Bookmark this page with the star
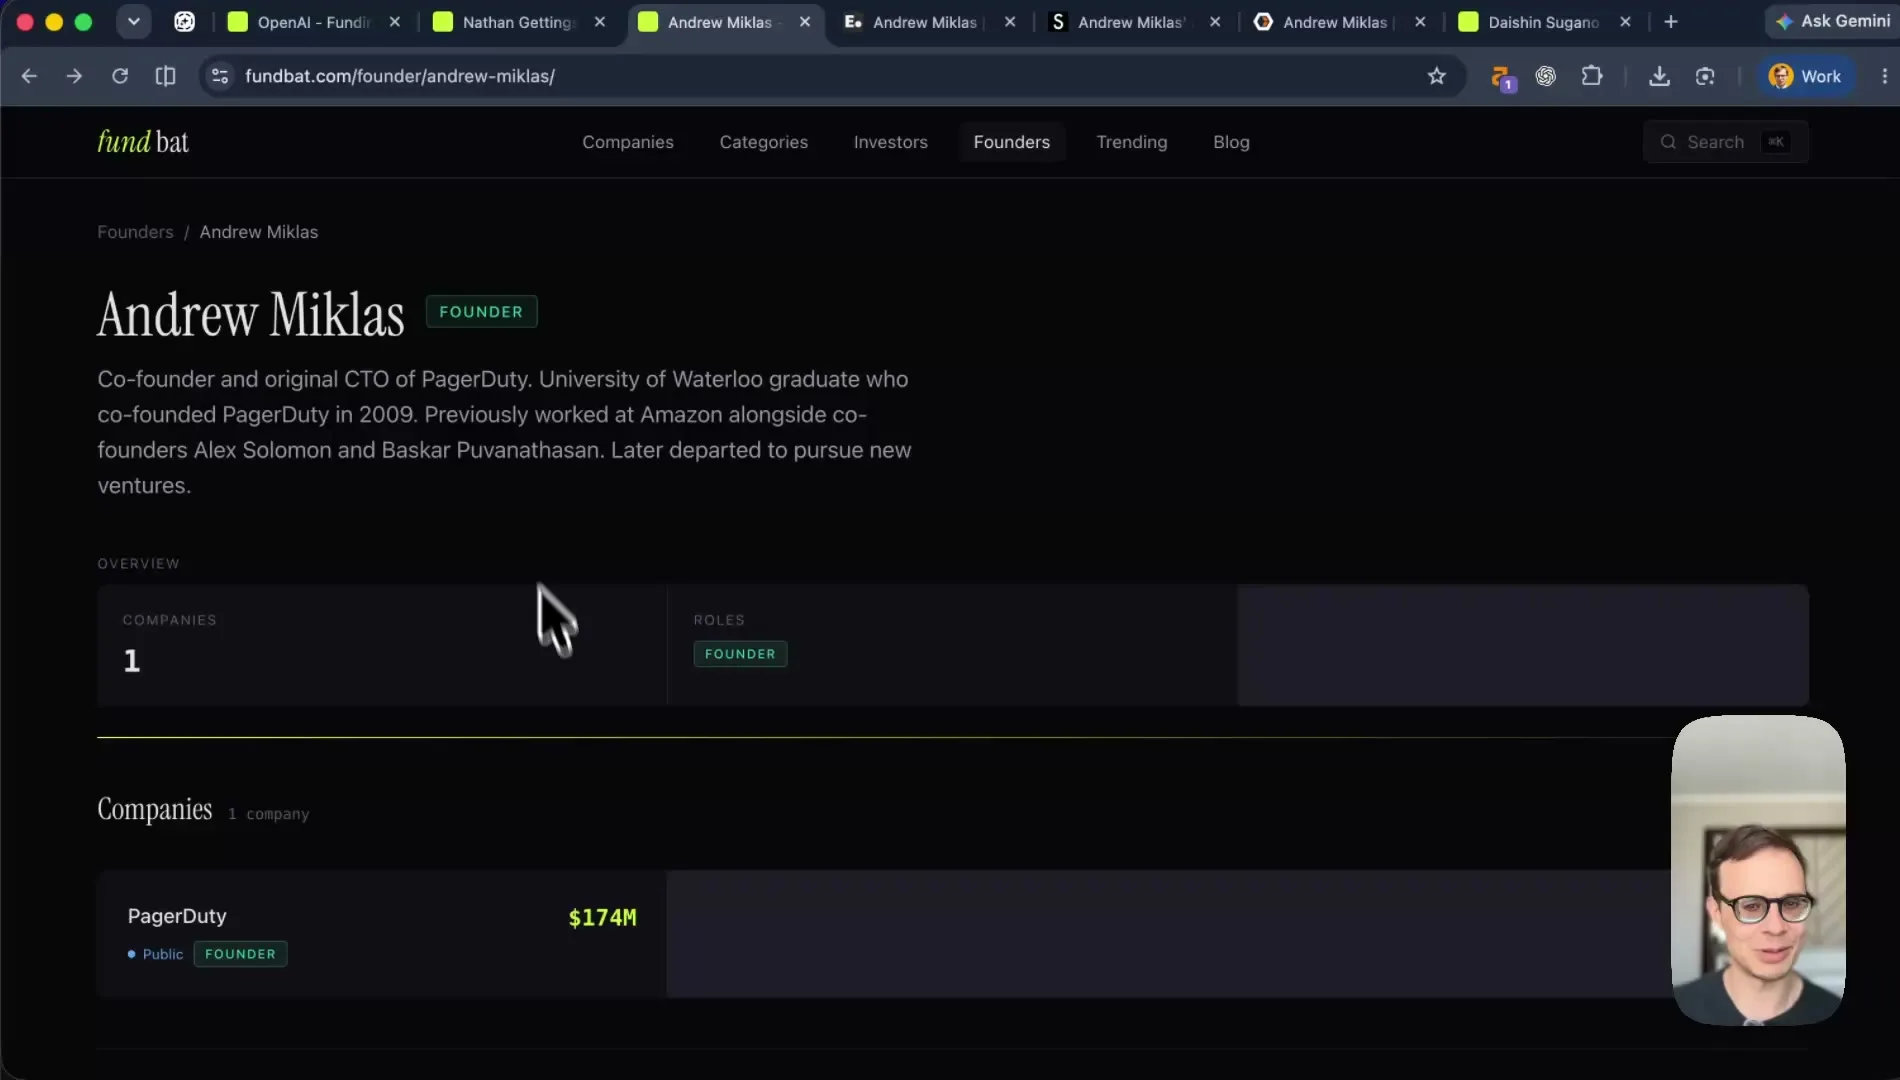This screenshot has height=1080, width=1900. click(1436, 76)
